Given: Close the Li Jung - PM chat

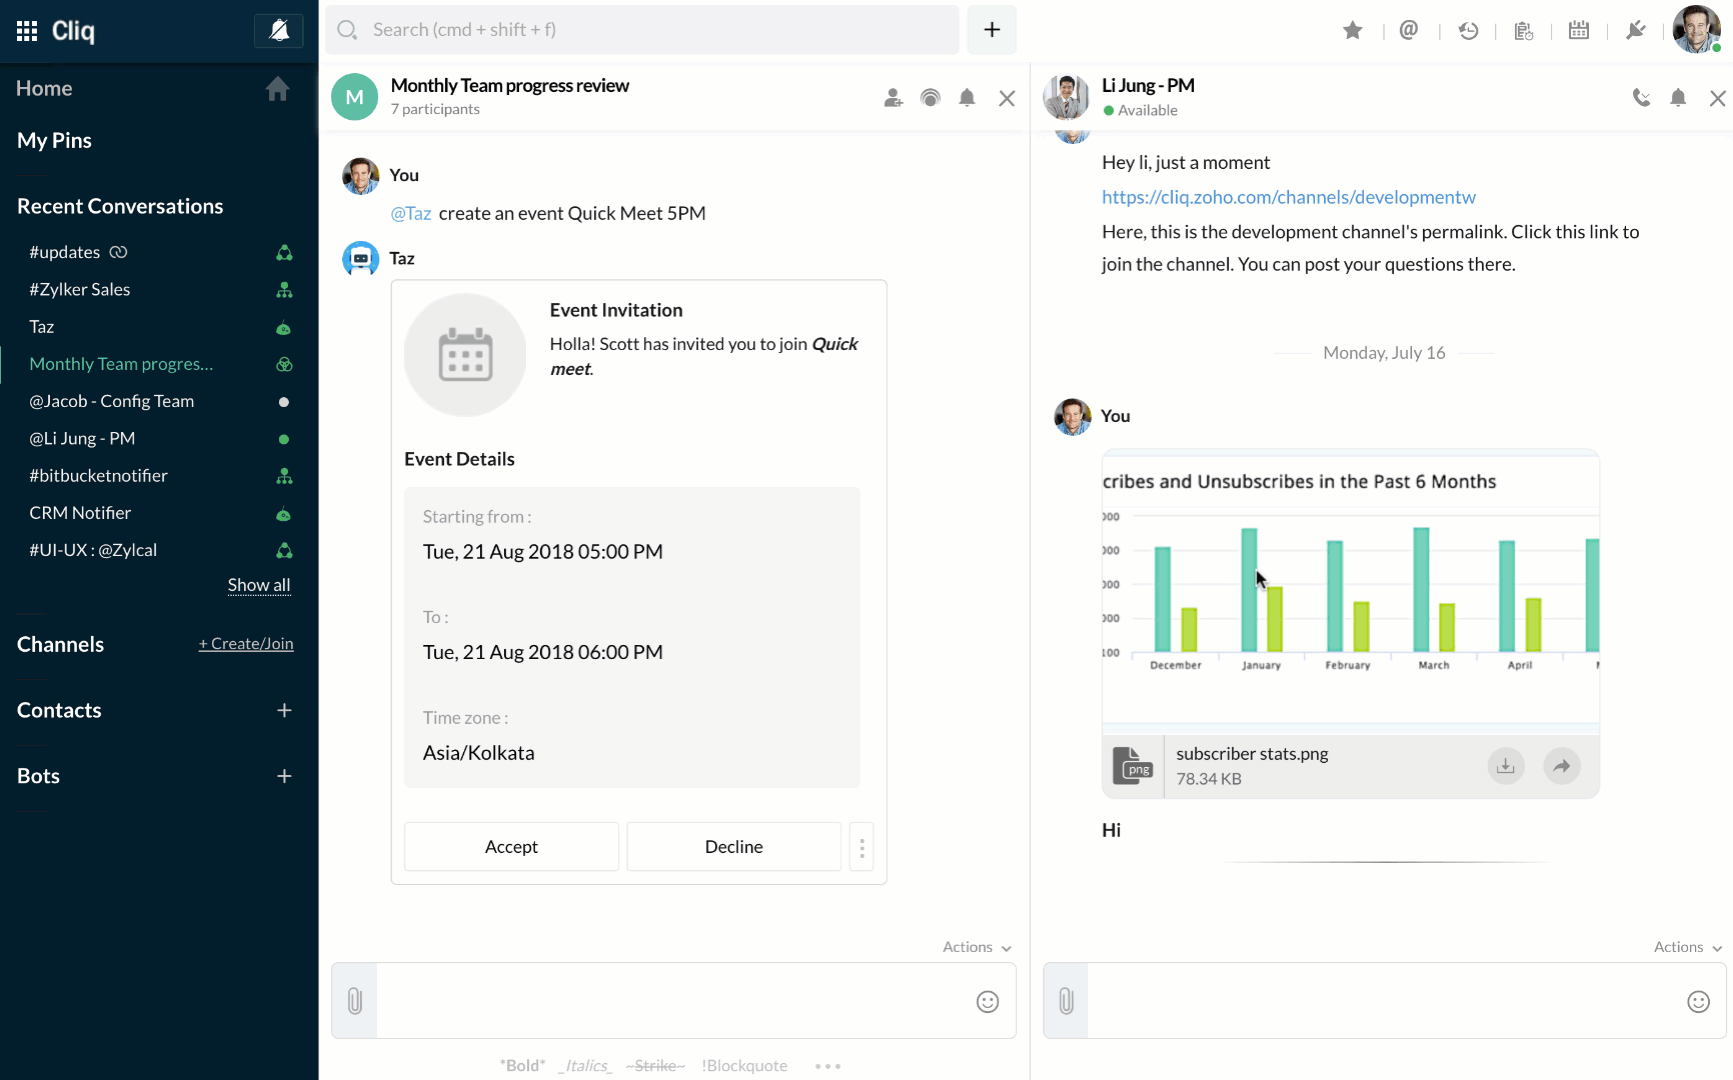Looking at the screenshot, I should [1717, 98].
